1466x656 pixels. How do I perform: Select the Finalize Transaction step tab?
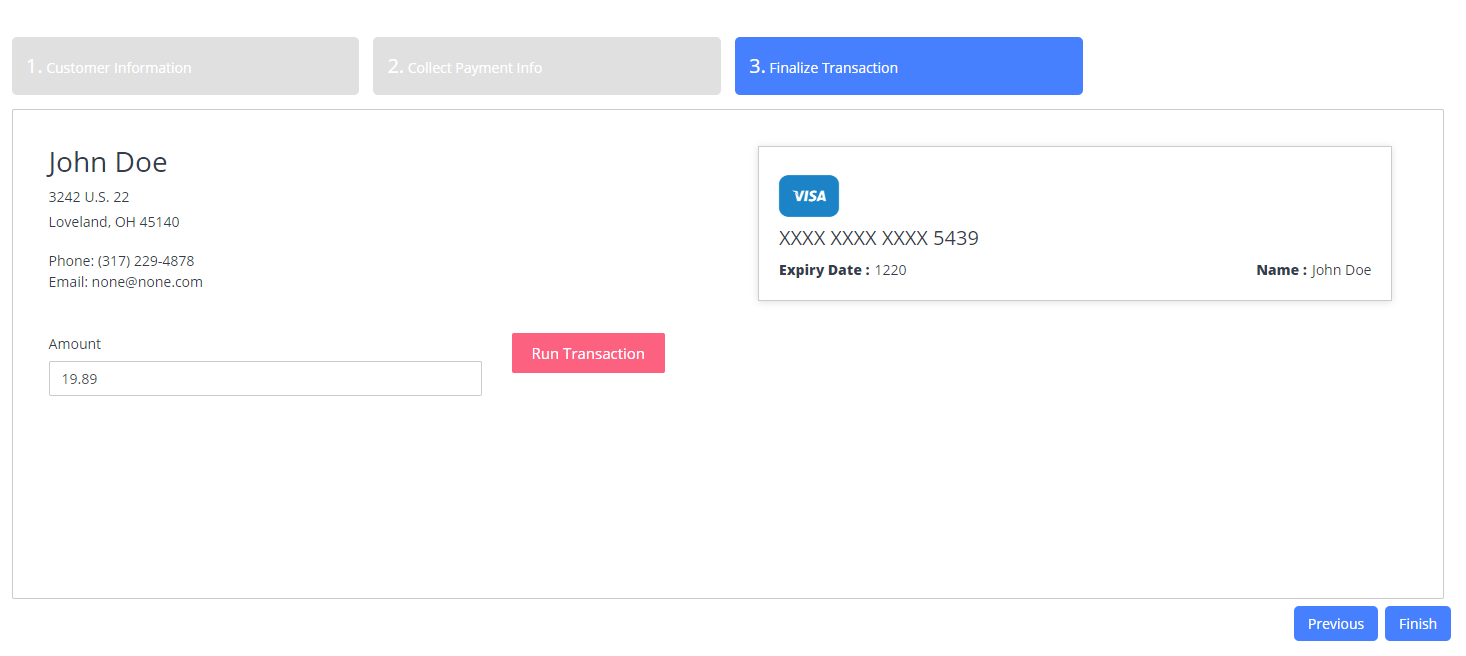point(908,66)
